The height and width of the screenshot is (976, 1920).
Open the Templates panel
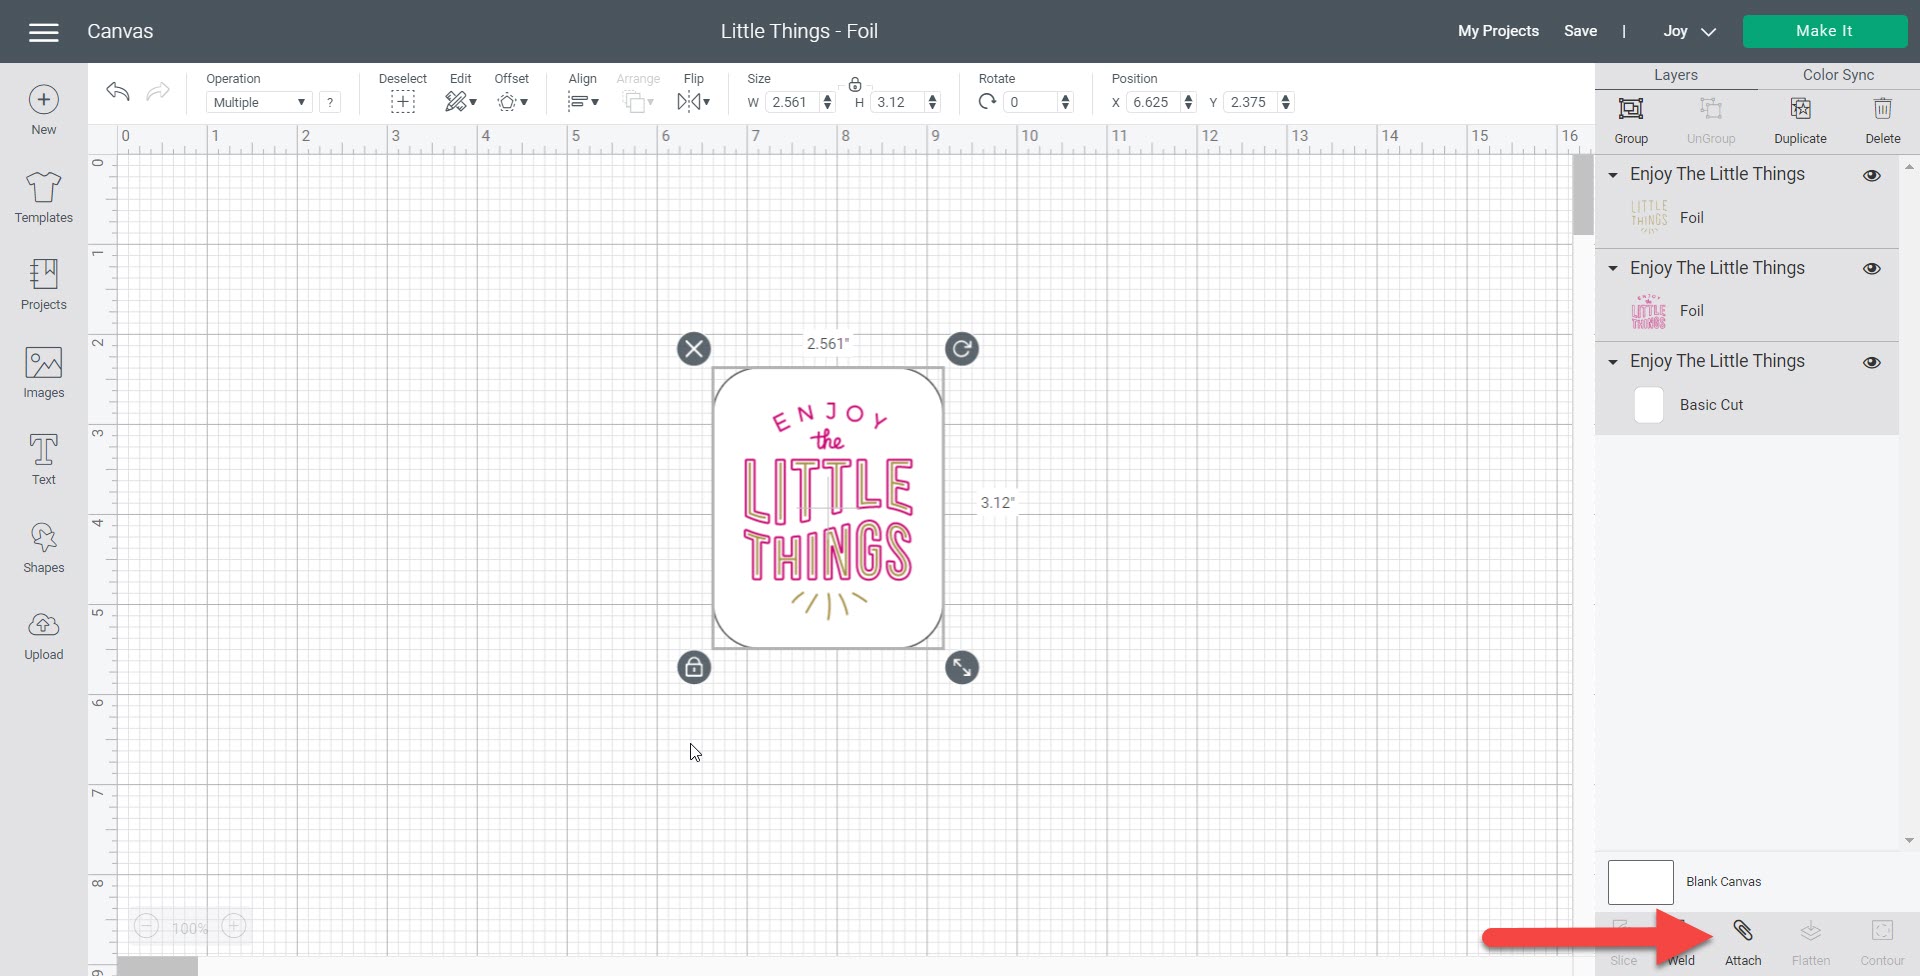pos(43,197)
